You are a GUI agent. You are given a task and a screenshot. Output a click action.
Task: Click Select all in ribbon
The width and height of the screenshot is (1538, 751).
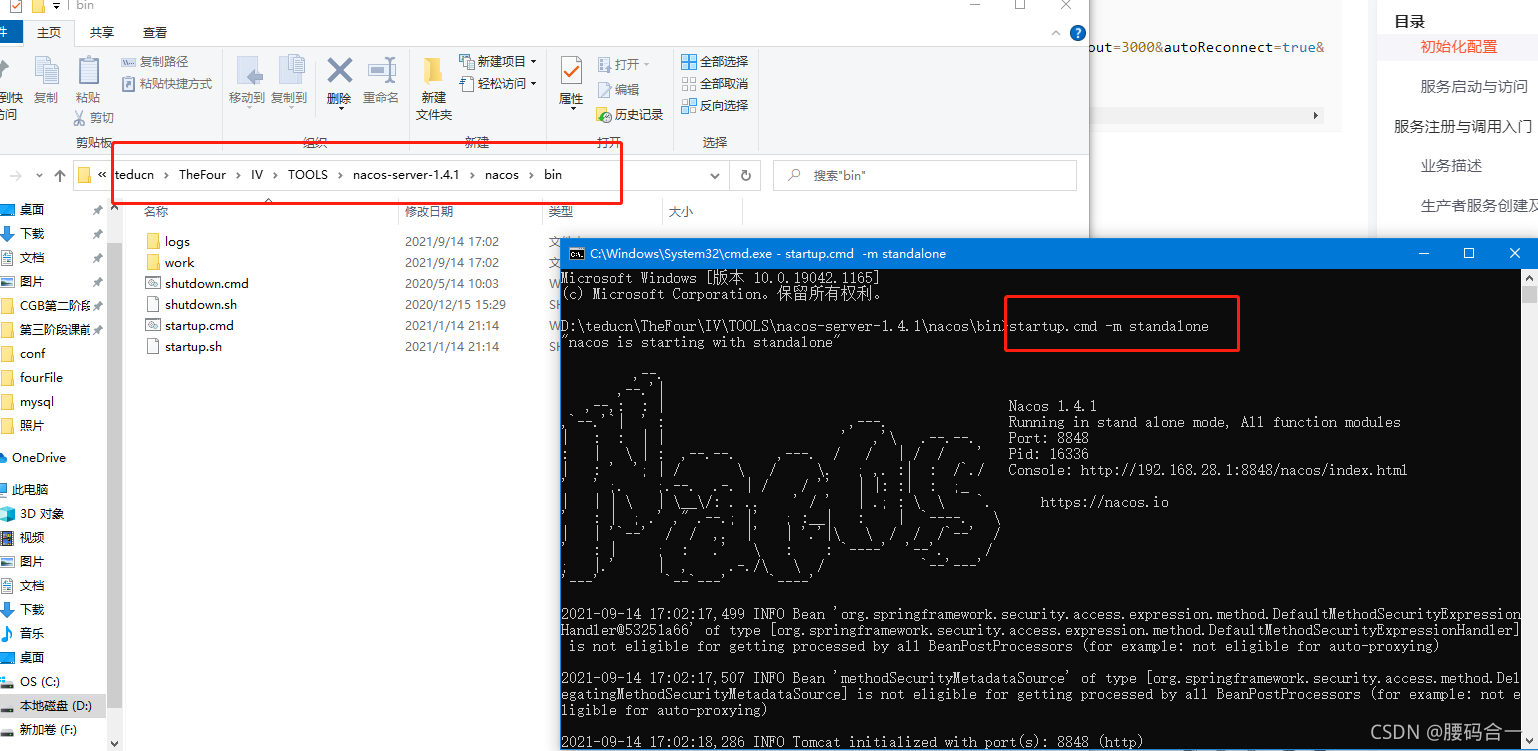(714, 62)
